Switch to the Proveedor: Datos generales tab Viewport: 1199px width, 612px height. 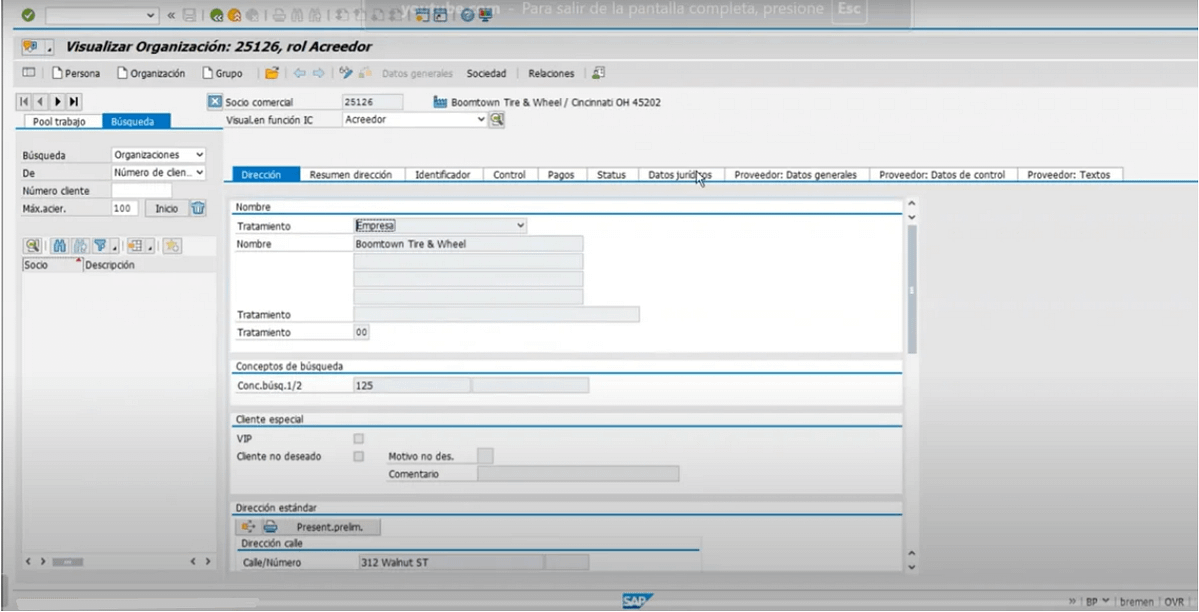tap(795, 174)
